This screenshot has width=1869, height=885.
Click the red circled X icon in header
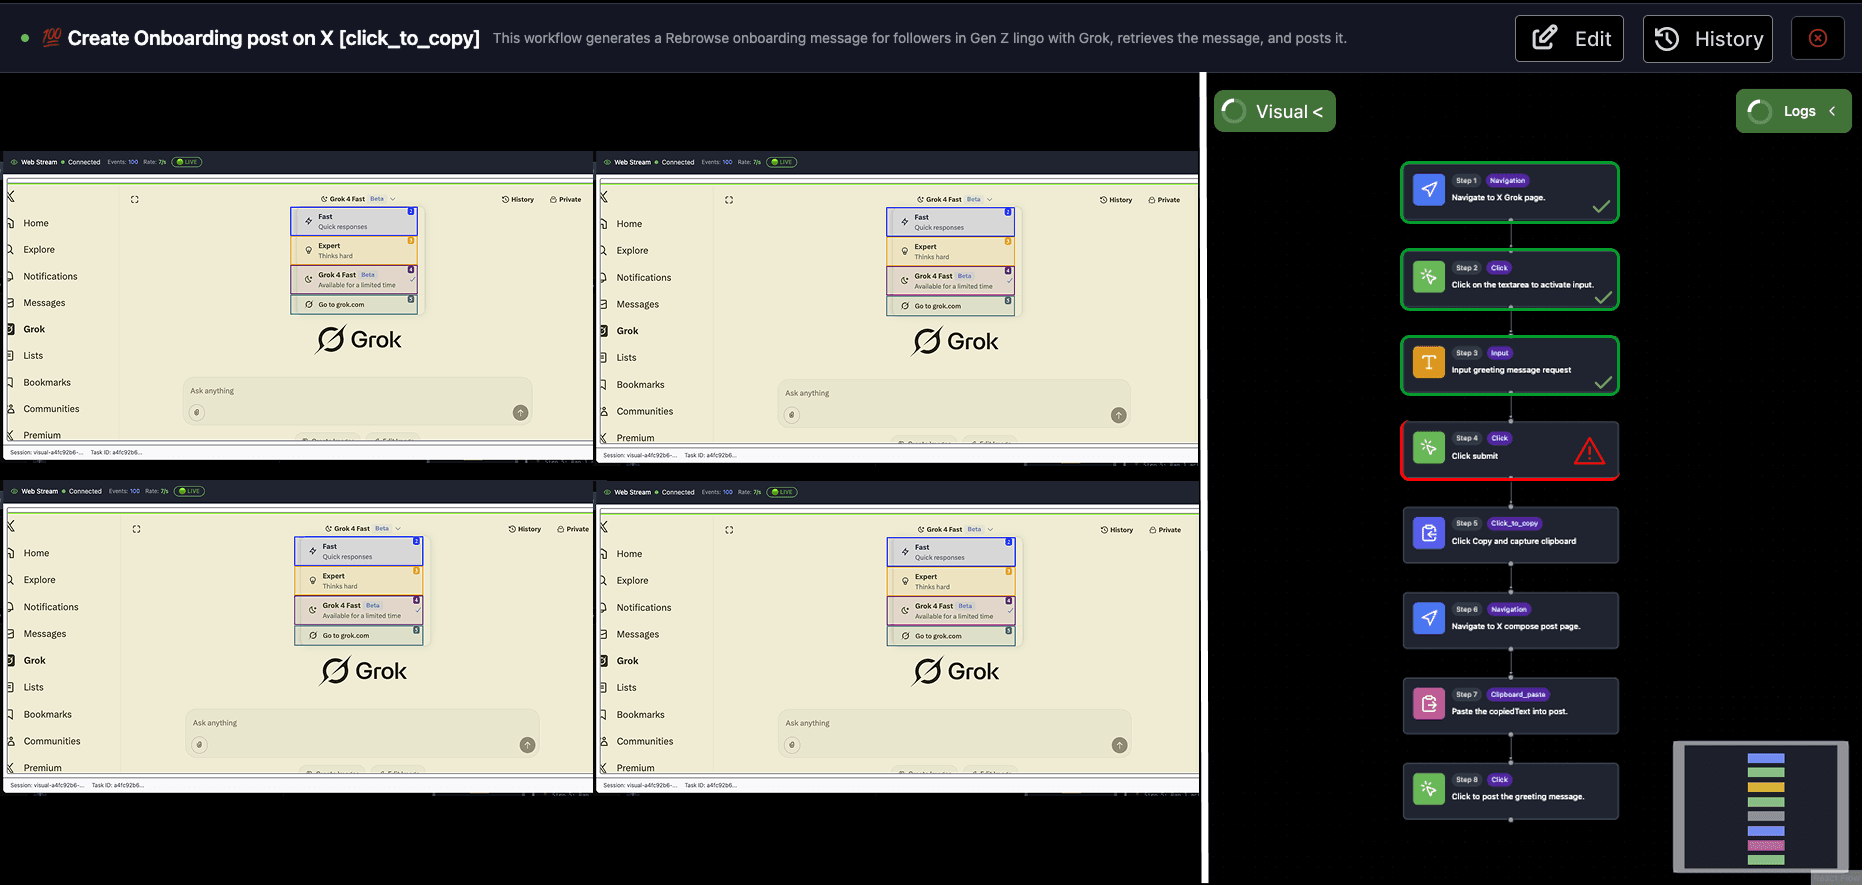coord(1817,38)
